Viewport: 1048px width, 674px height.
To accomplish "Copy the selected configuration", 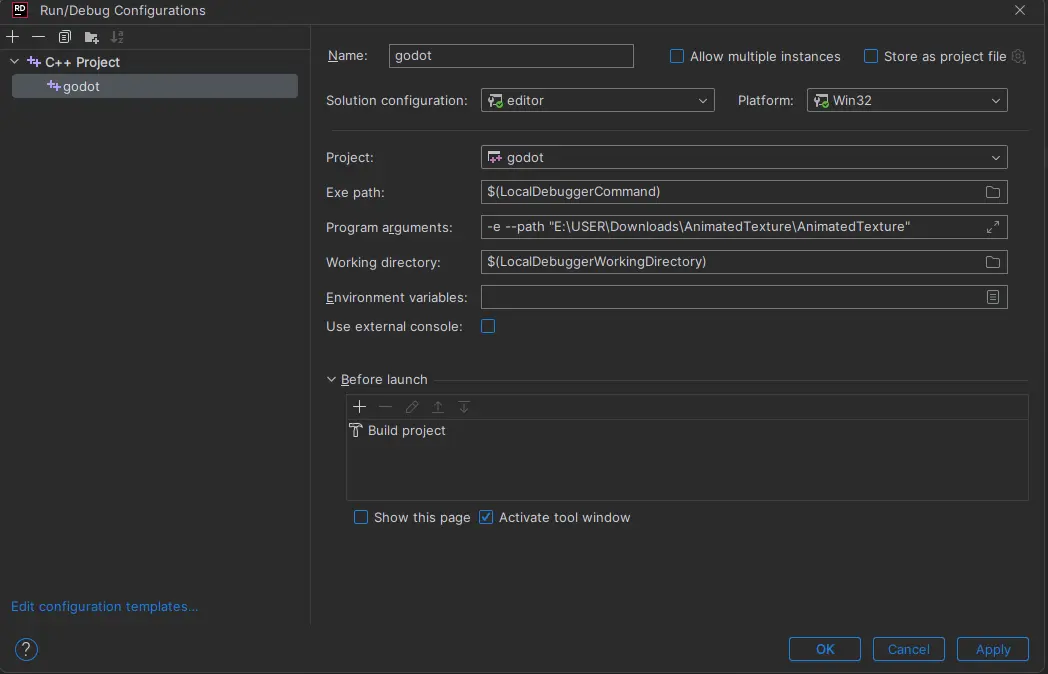I will (64, 37).
